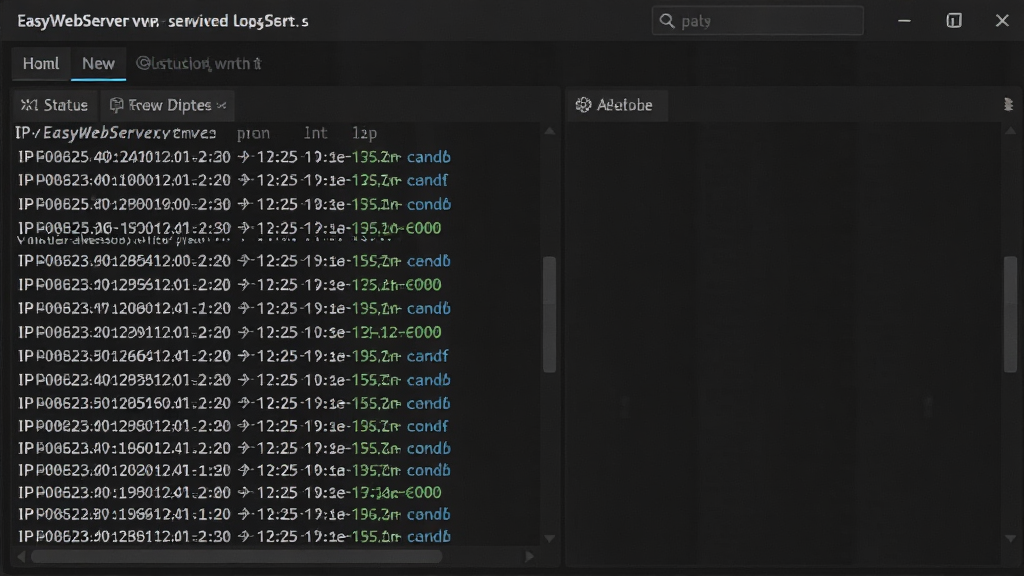Open the candb link in row P00625.40:241012

(428, 157)
